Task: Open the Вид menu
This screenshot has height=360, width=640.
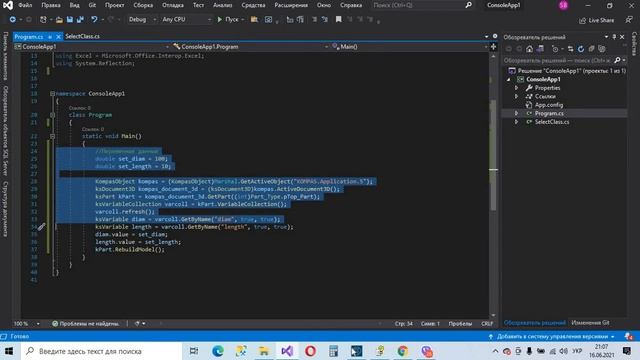Action: coord(74,5)
